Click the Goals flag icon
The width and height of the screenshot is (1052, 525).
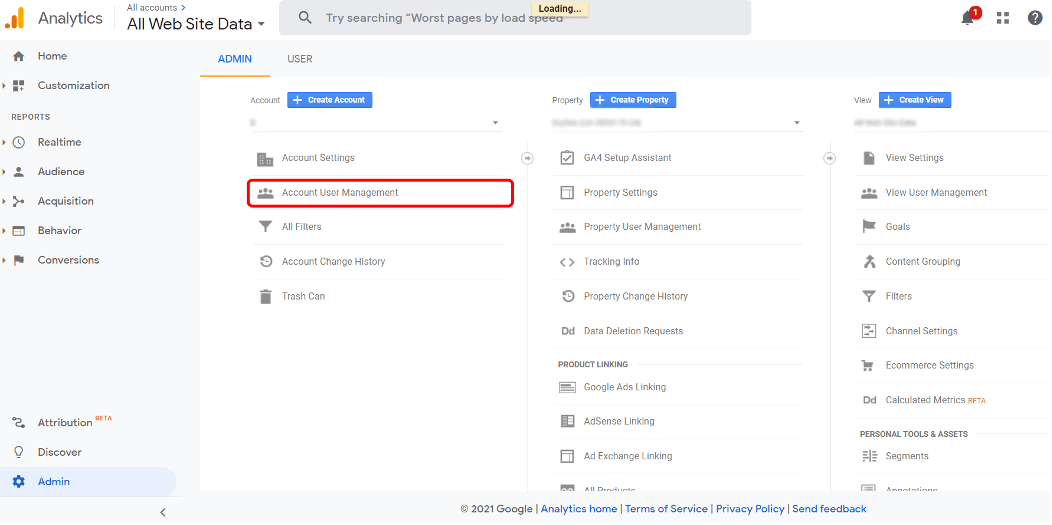coord(869,227)
